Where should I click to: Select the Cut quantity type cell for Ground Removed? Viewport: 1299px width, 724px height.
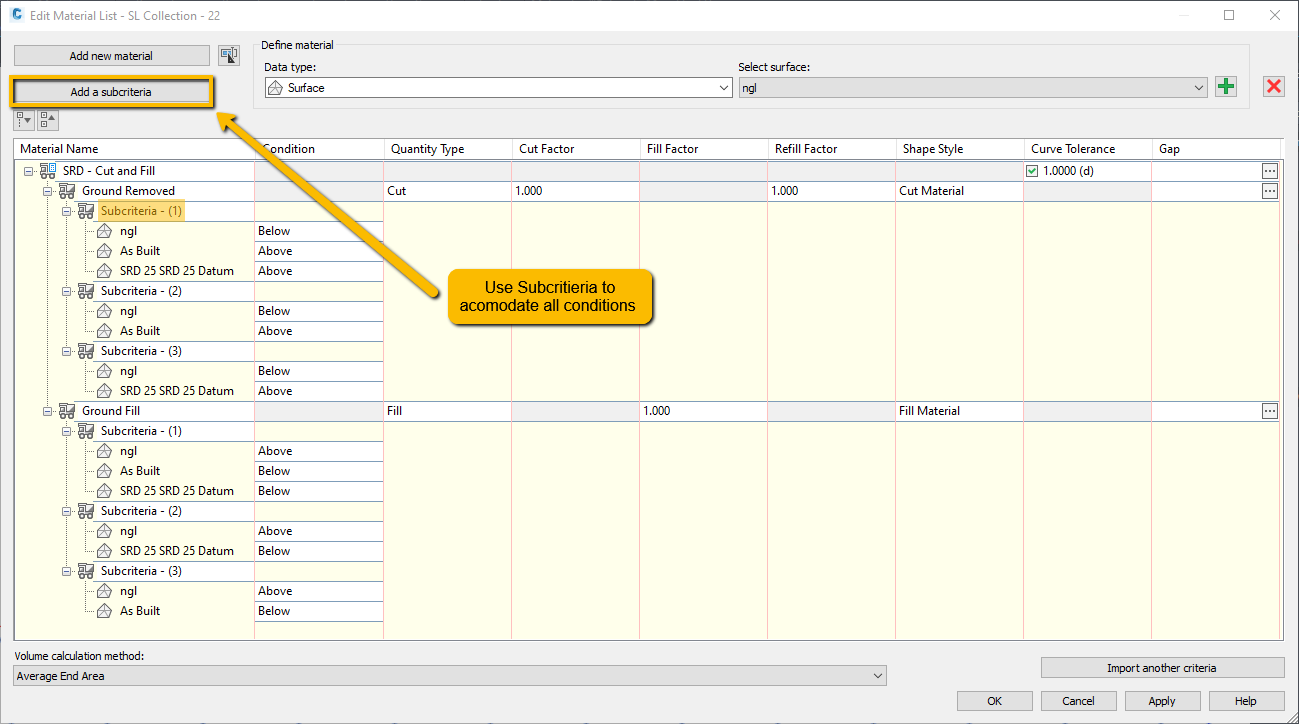447,190
